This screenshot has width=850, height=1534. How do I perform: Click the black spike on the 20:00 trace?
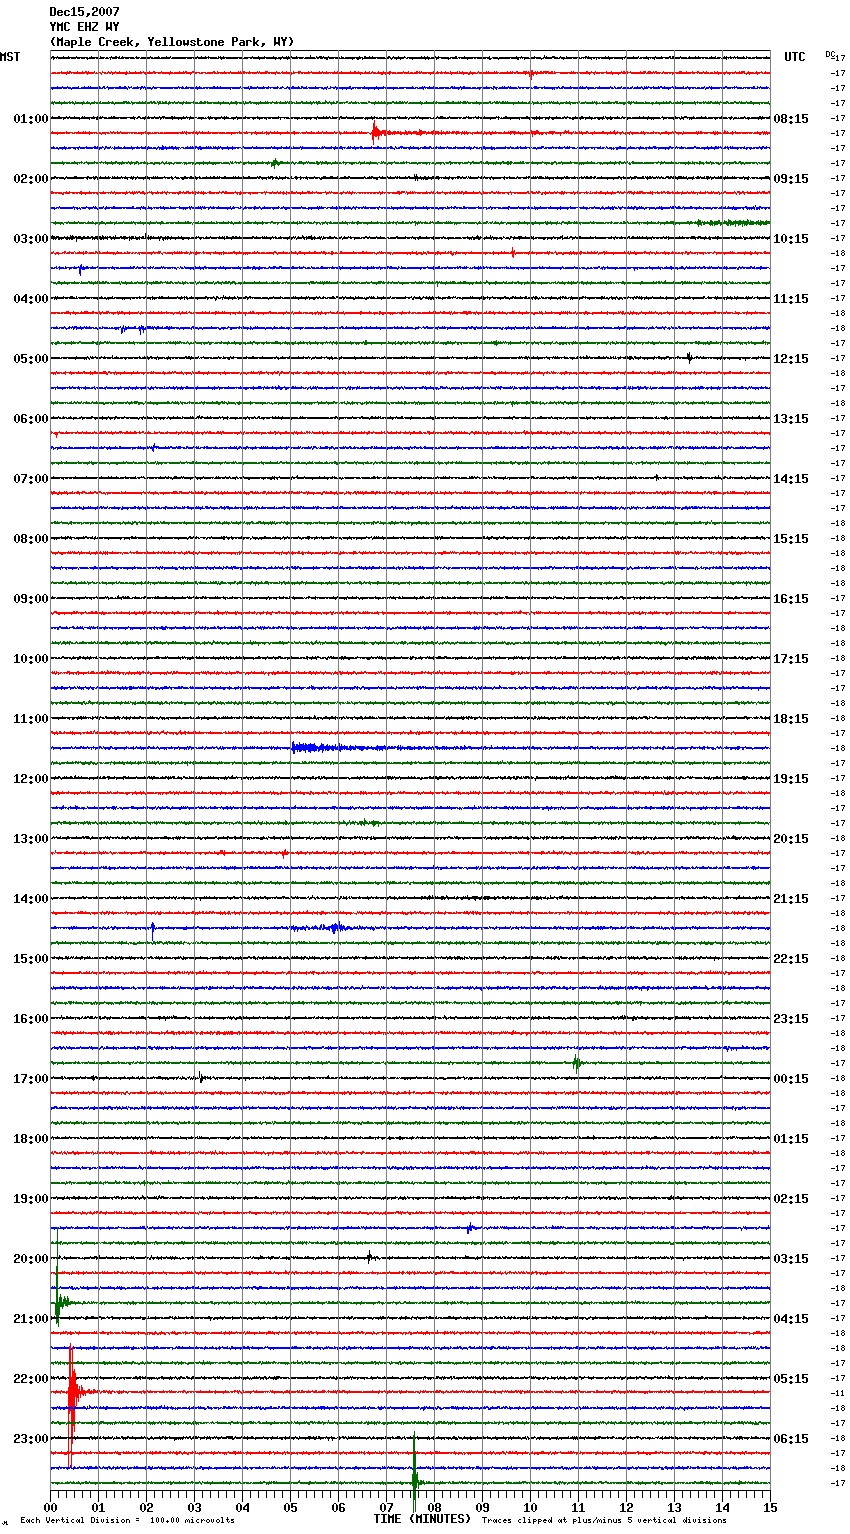369,1257
